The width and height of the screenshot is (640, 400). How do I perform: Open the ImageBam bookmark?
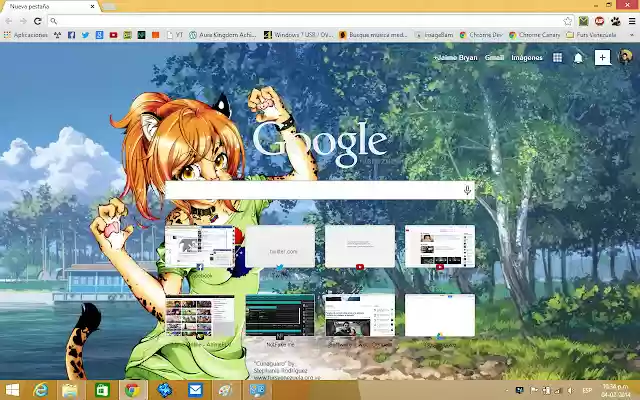434,35
